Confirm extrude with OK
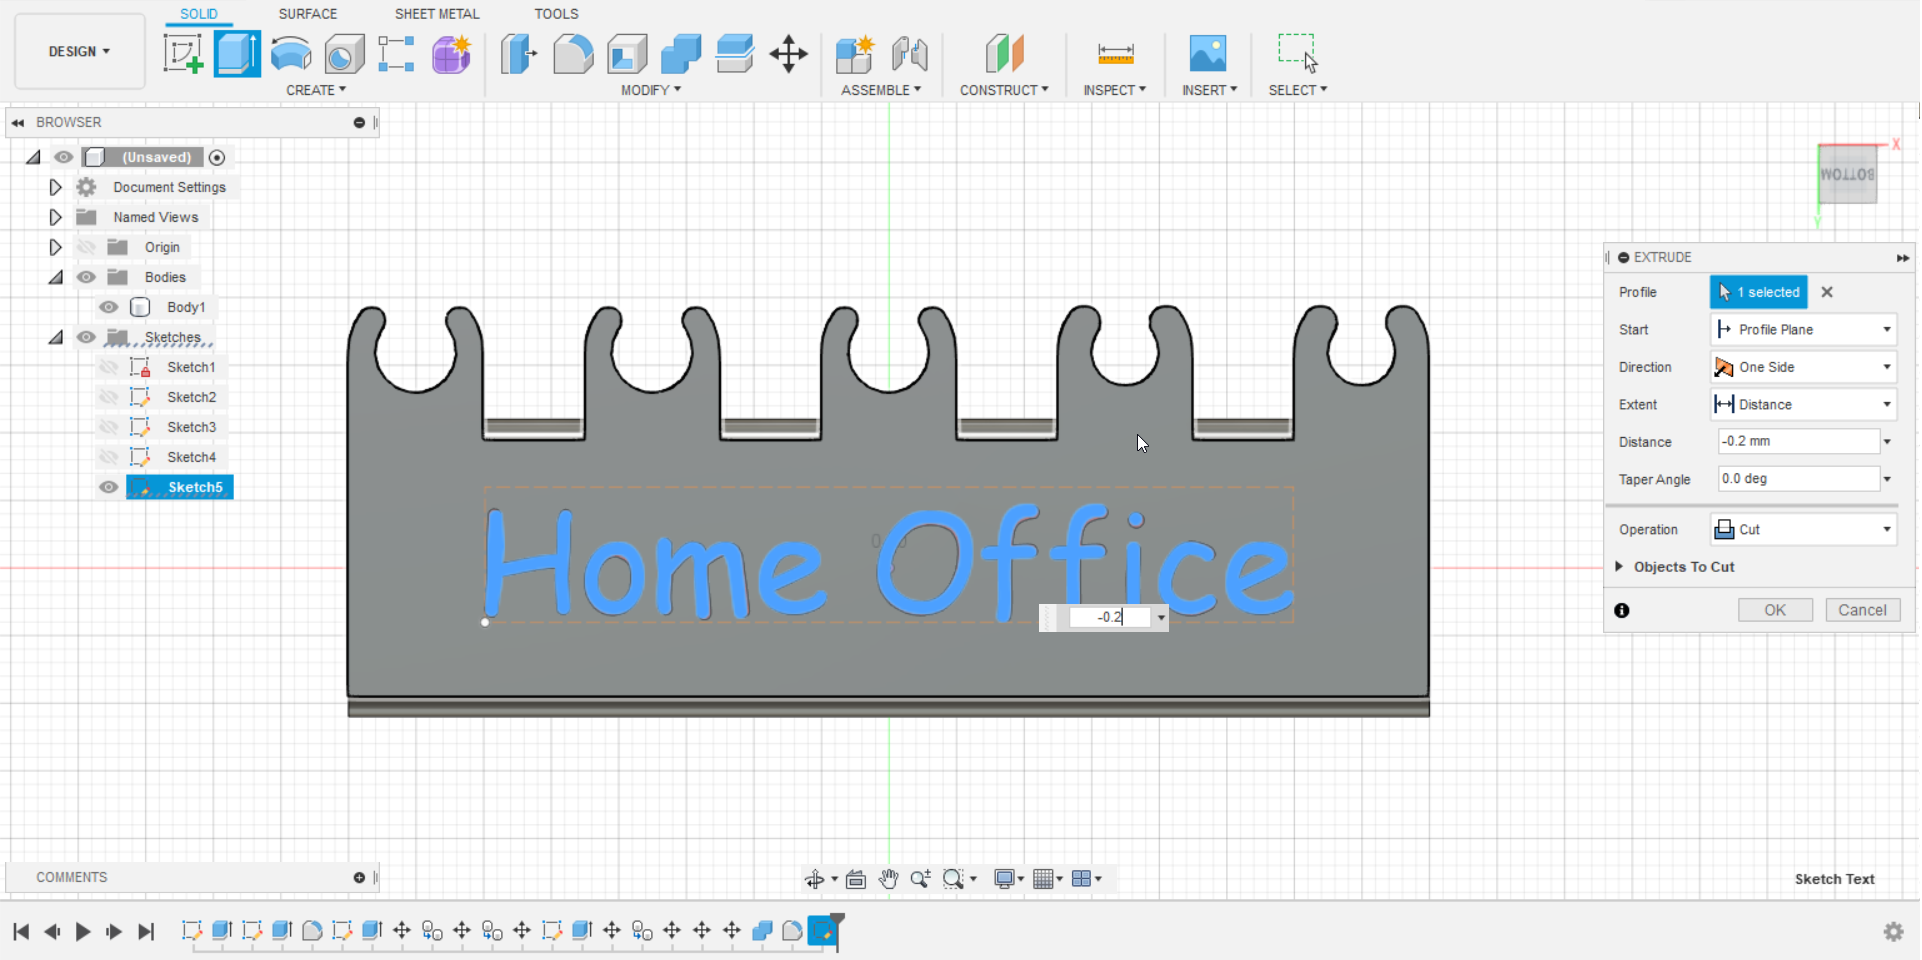Image resolution: width=1922 pixels, height=960 pixels. (x=1775, y=611)
